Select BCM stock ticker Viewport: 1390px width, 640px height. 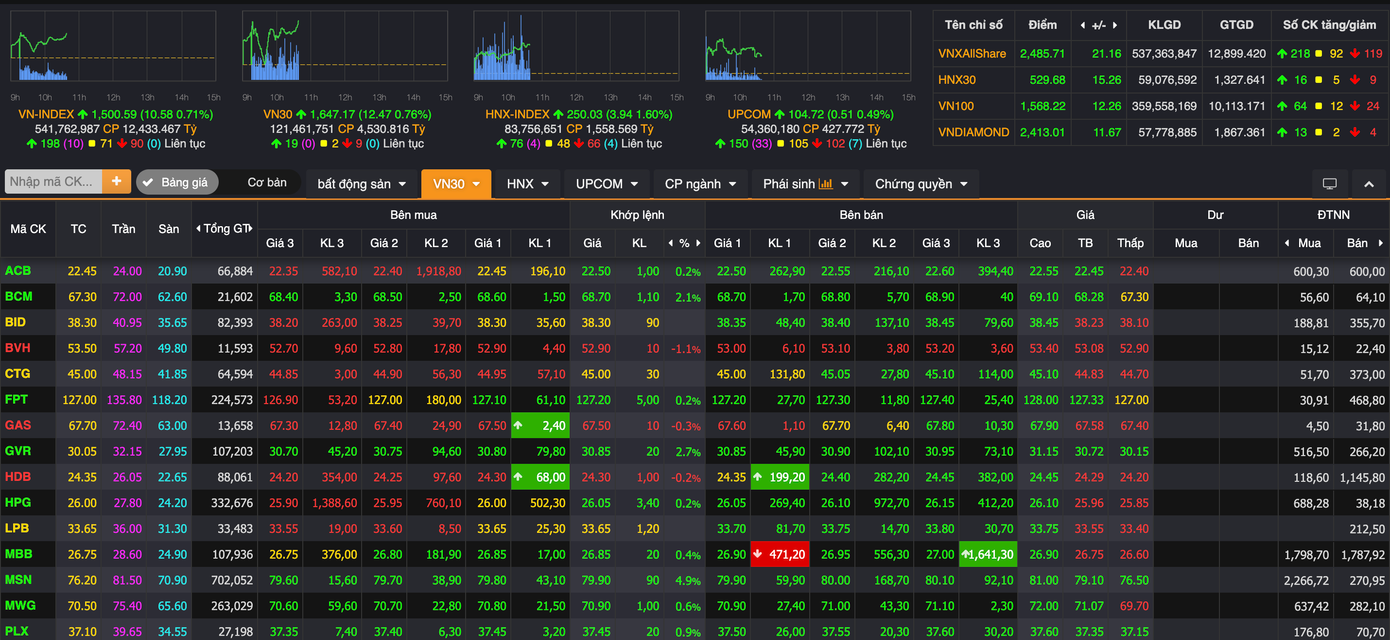click(19, 296)
